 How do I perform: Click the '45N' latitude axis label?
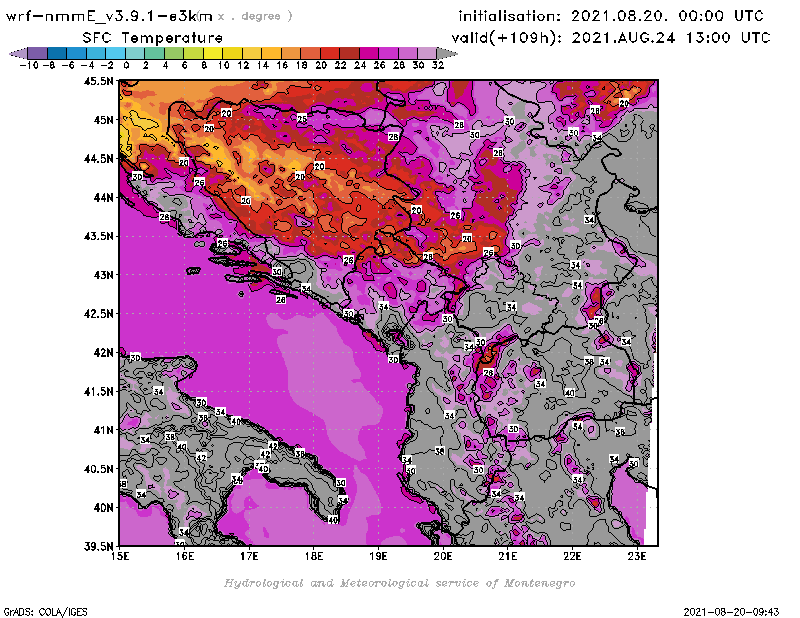tap(103, 120)
